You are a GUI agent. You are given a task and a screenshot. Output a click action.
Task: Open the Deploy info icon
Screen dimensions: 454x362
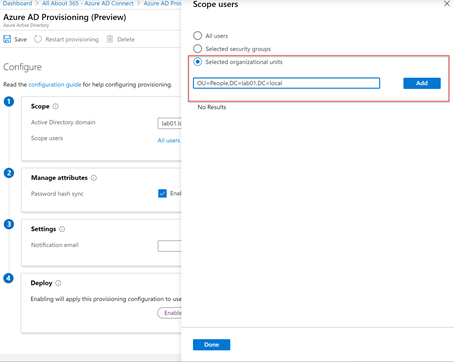58,283
